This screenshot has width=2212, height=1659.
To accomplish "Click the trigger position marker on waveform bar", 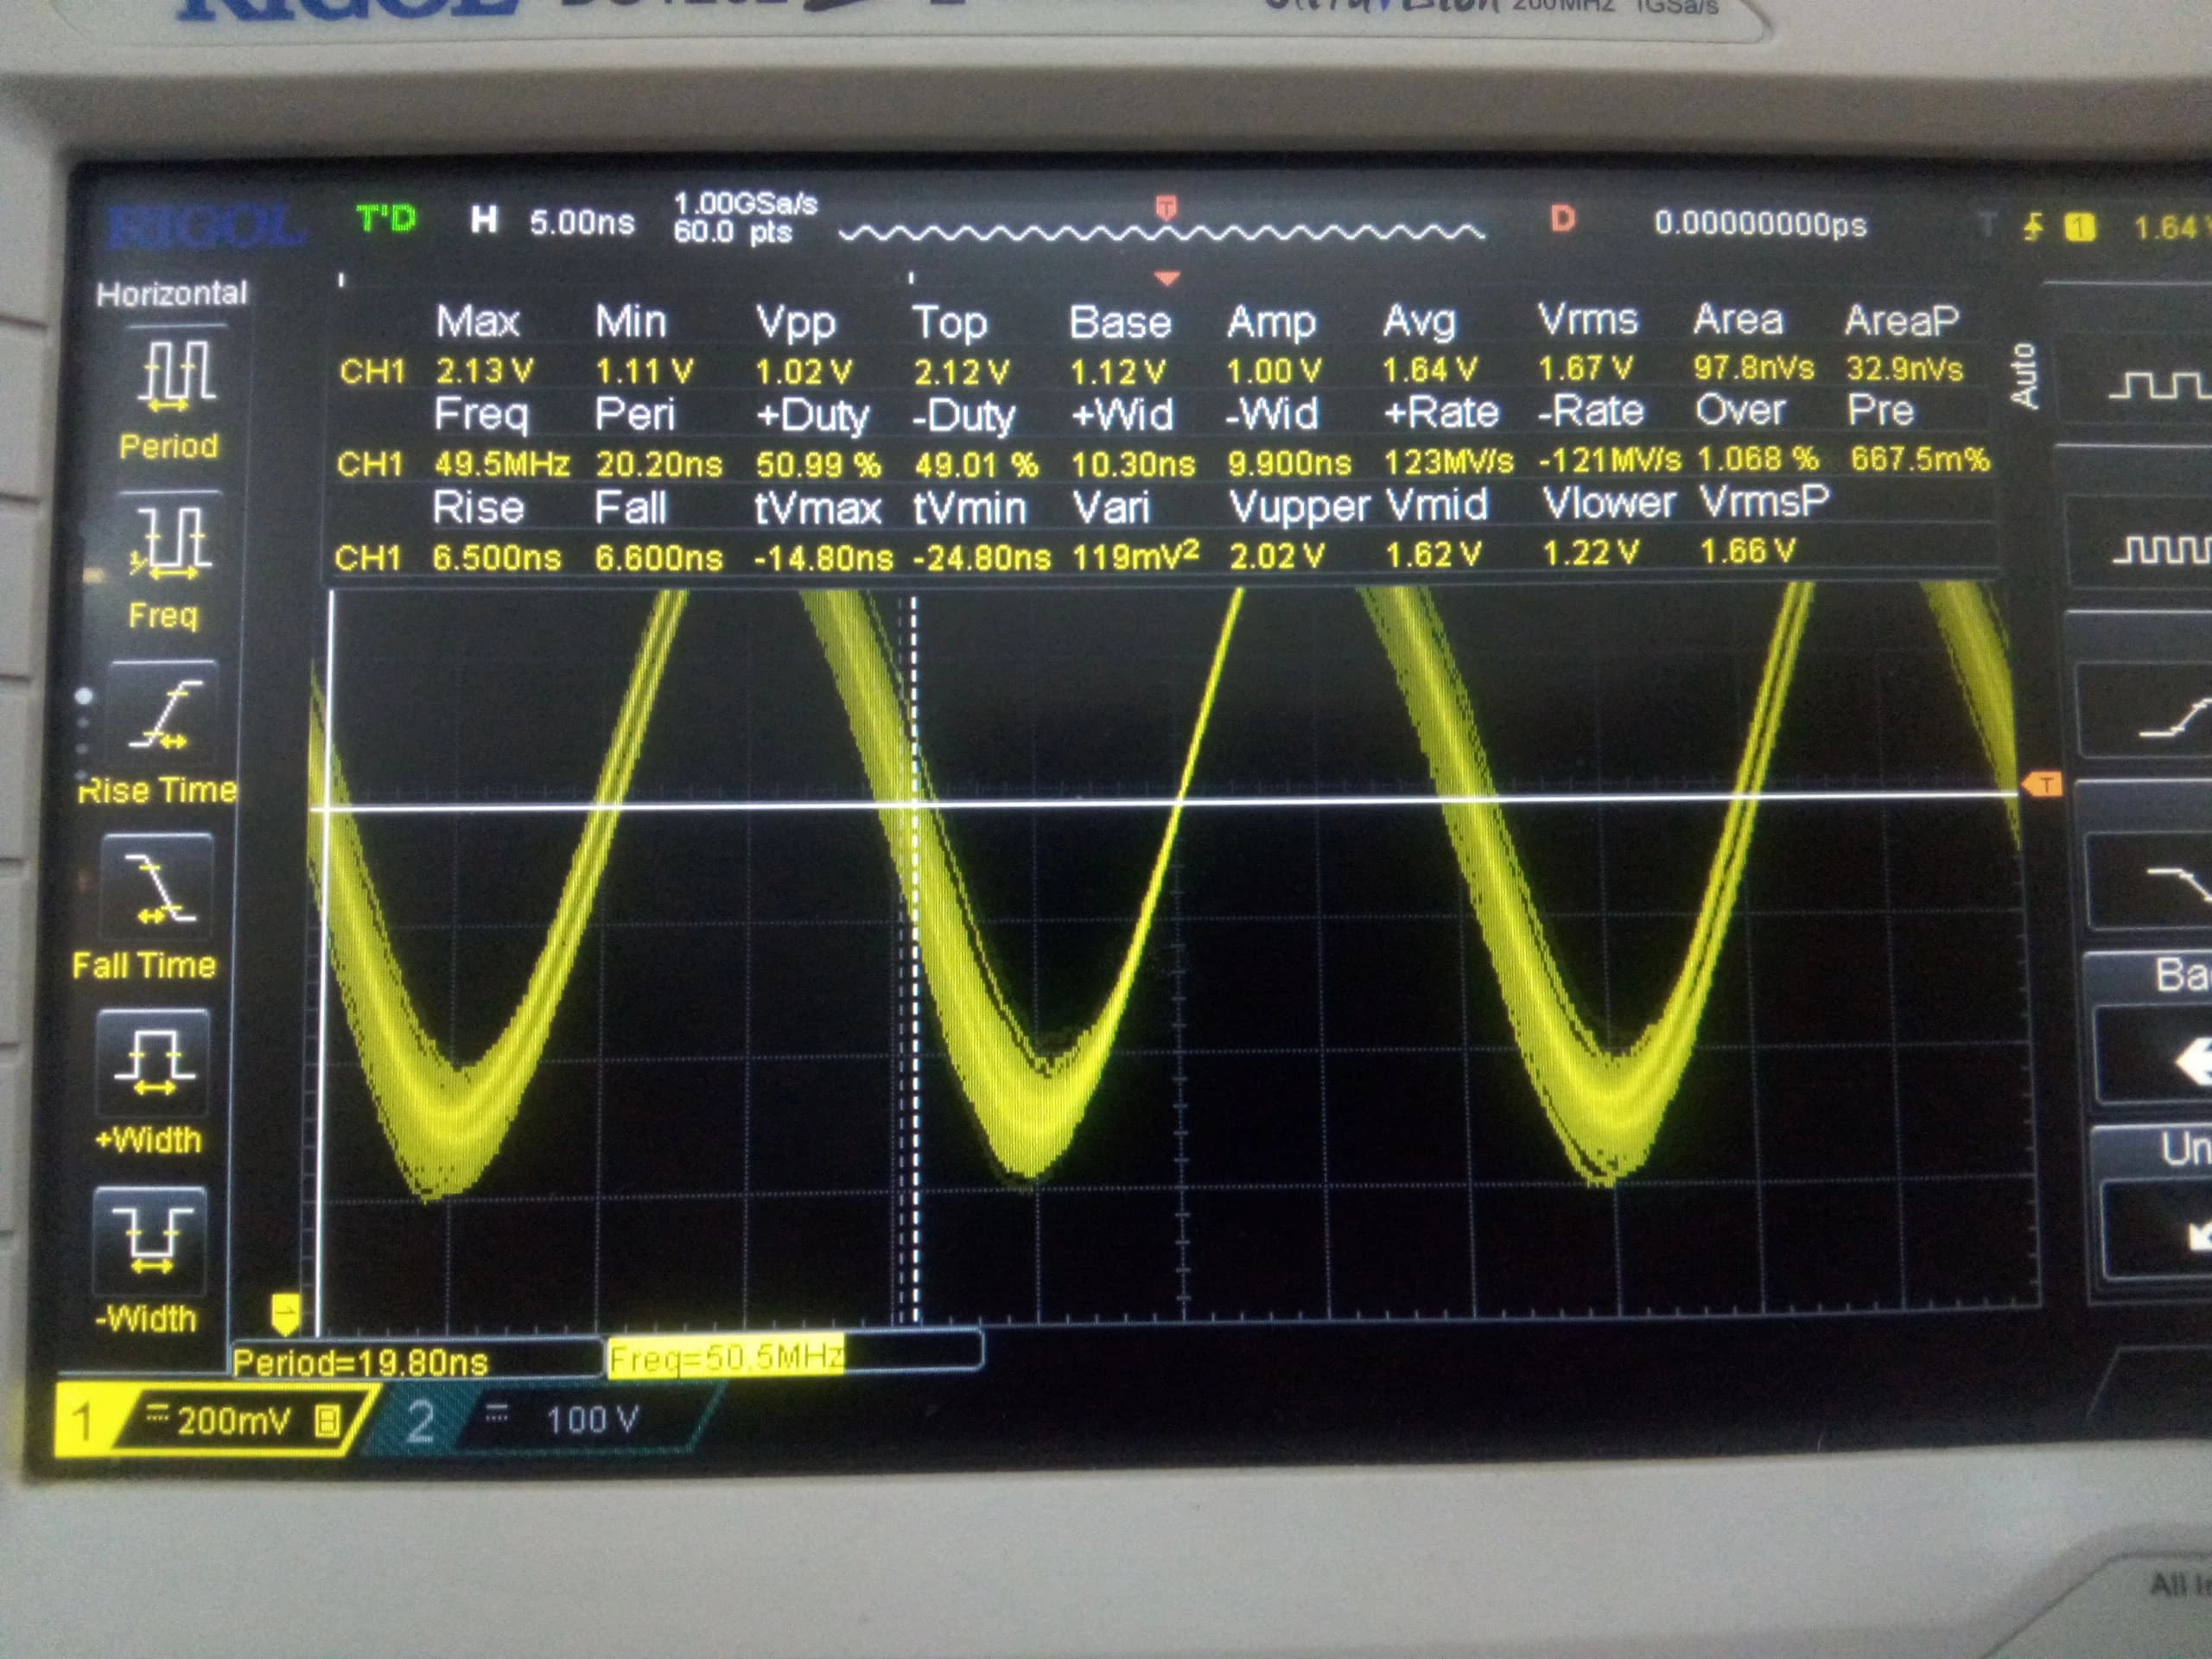I will (x=1166, y=208).
